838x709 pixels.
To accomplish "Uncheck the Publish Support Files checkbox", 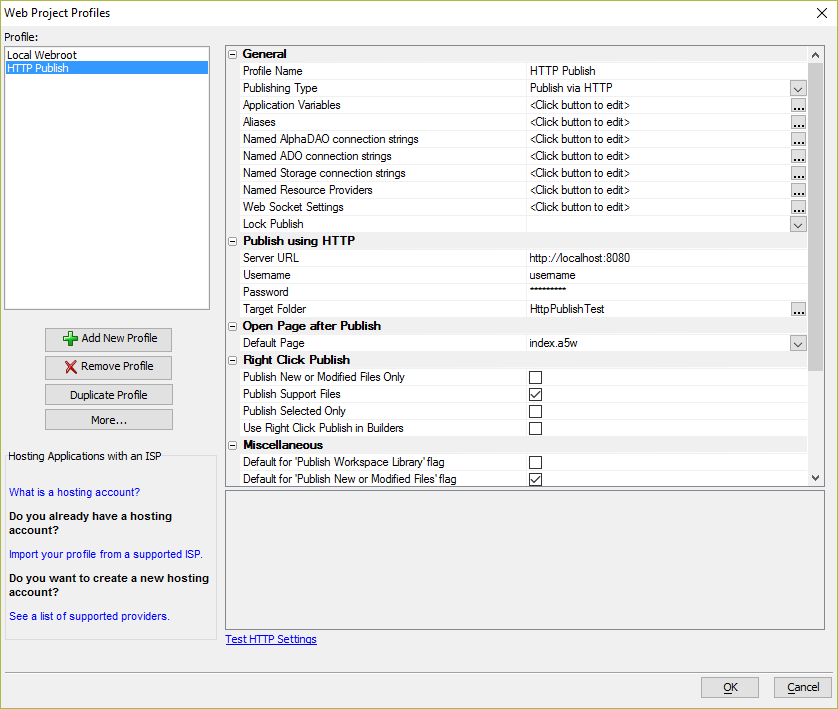I will tap(535, 394).
